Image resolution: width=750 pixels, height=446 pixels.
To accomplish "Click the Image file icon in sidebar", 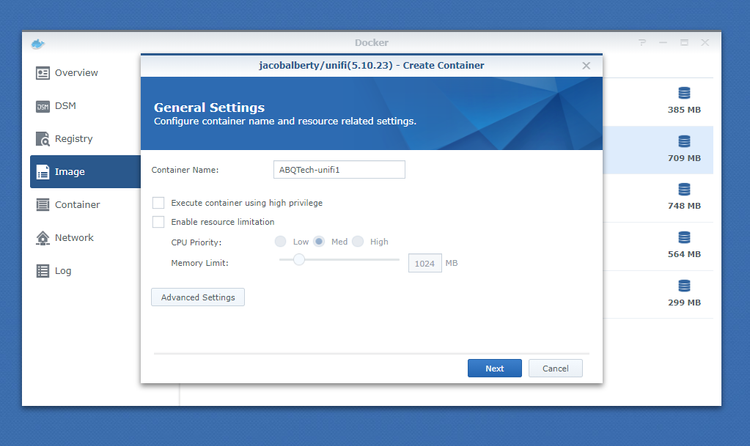I will click(x=43, y=172).
